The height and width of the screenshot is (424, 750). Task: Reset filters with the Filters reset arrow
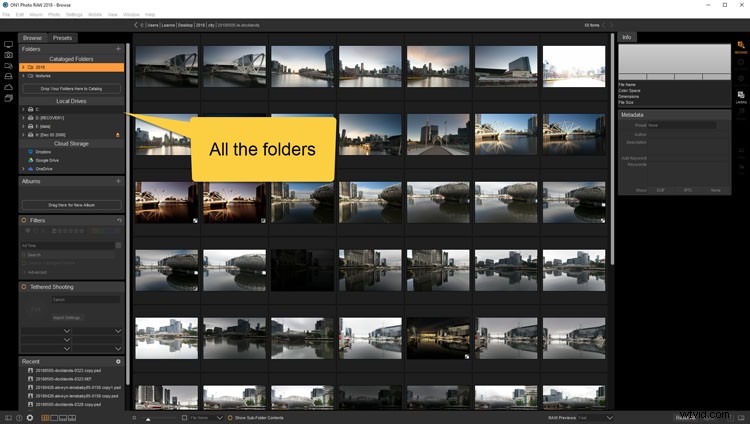coord(119,220)
